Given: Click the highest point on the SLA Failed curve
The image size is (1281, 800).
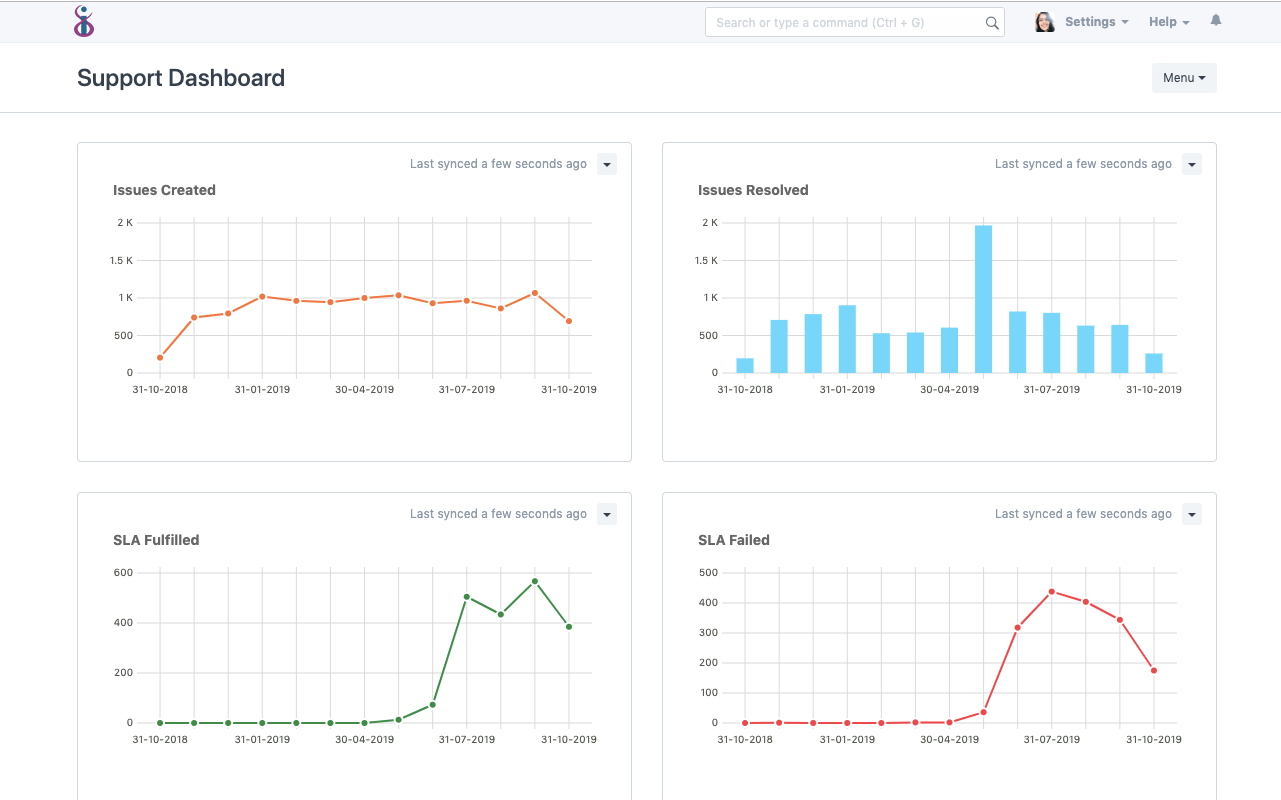Looking at the screenshot, I should tap(1052, 591).
